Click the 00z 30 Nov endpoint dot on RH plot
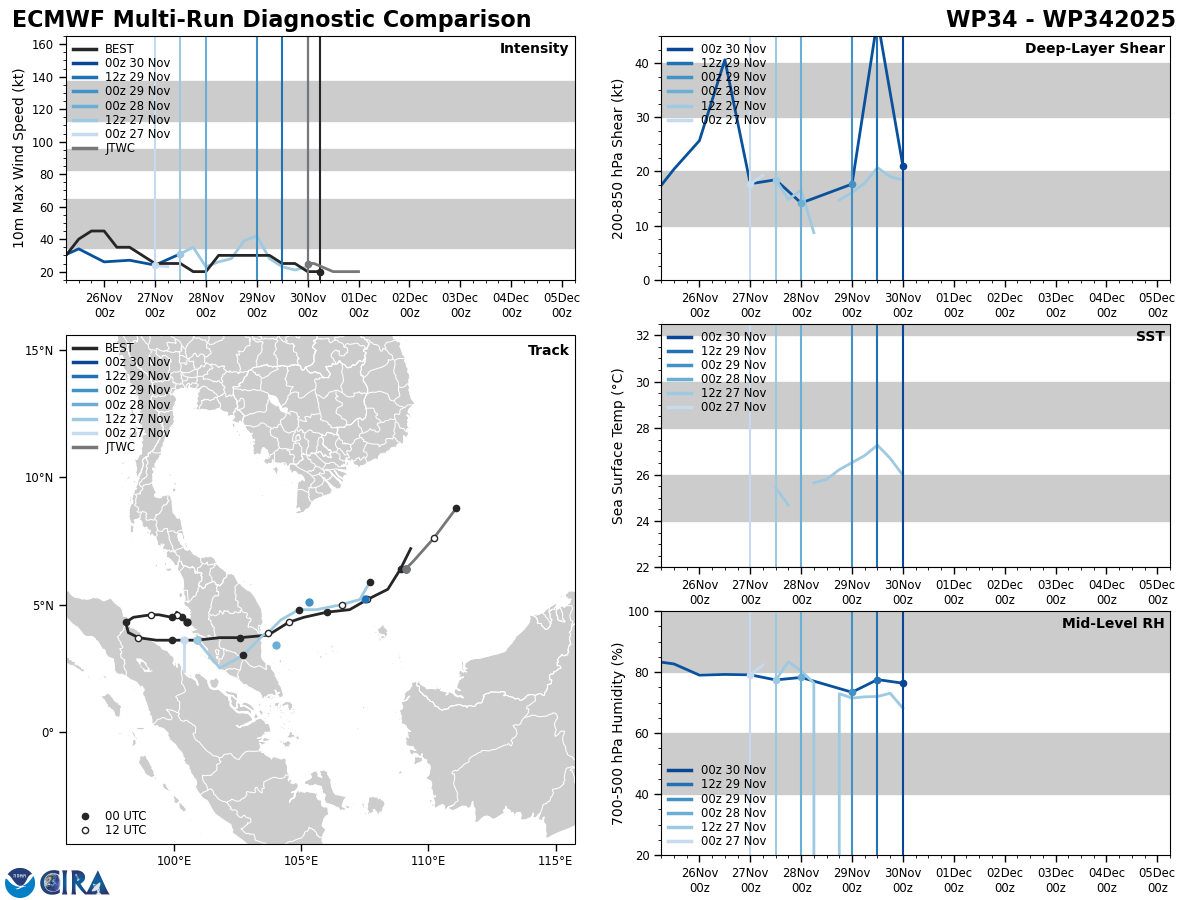 point(903,683)
